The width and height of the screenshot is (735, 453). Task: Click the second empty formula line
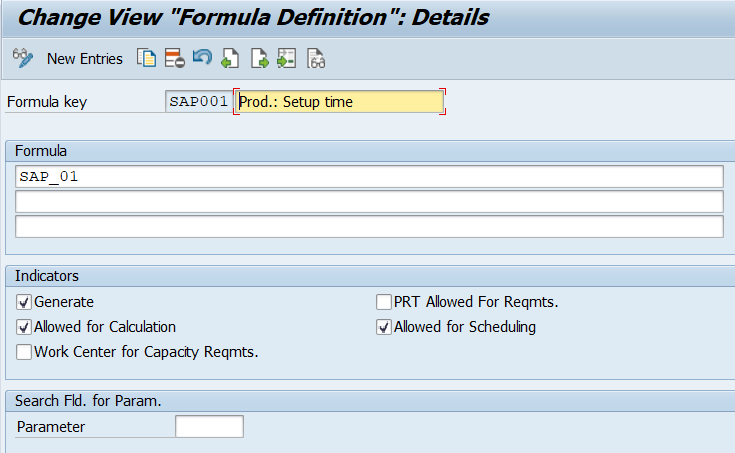(369, 201)
